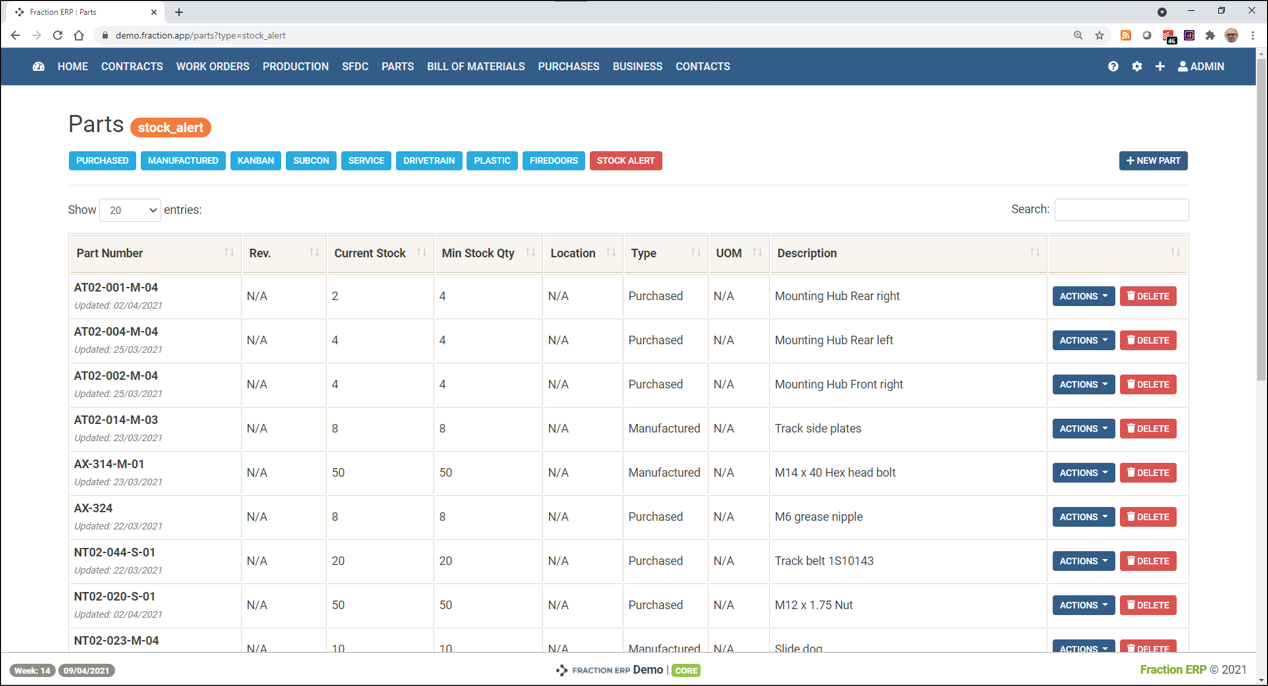Sort by Current Stock column arrows
The image size is (1268, 686).
tap(421, 253)
